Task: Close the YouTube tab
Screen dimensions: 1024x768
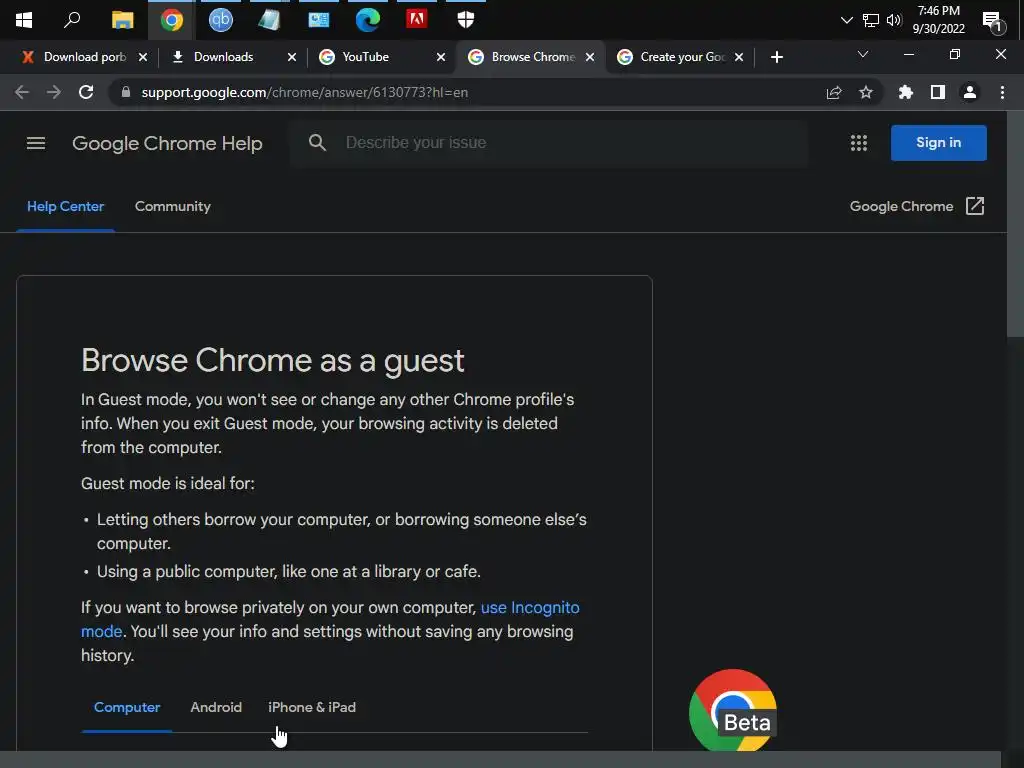Action: point(441,57)
